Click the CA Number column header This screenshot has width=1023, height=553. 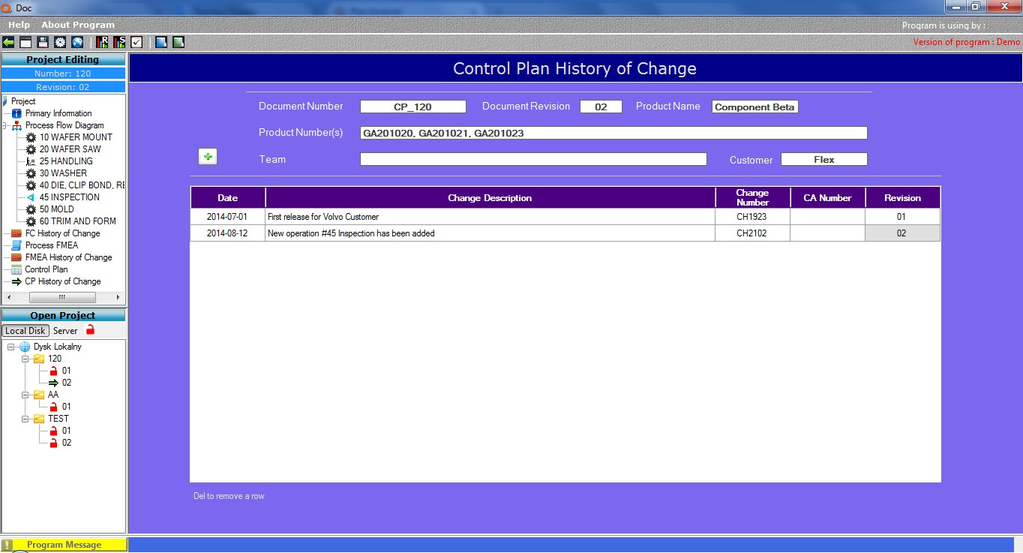[827, 198]
